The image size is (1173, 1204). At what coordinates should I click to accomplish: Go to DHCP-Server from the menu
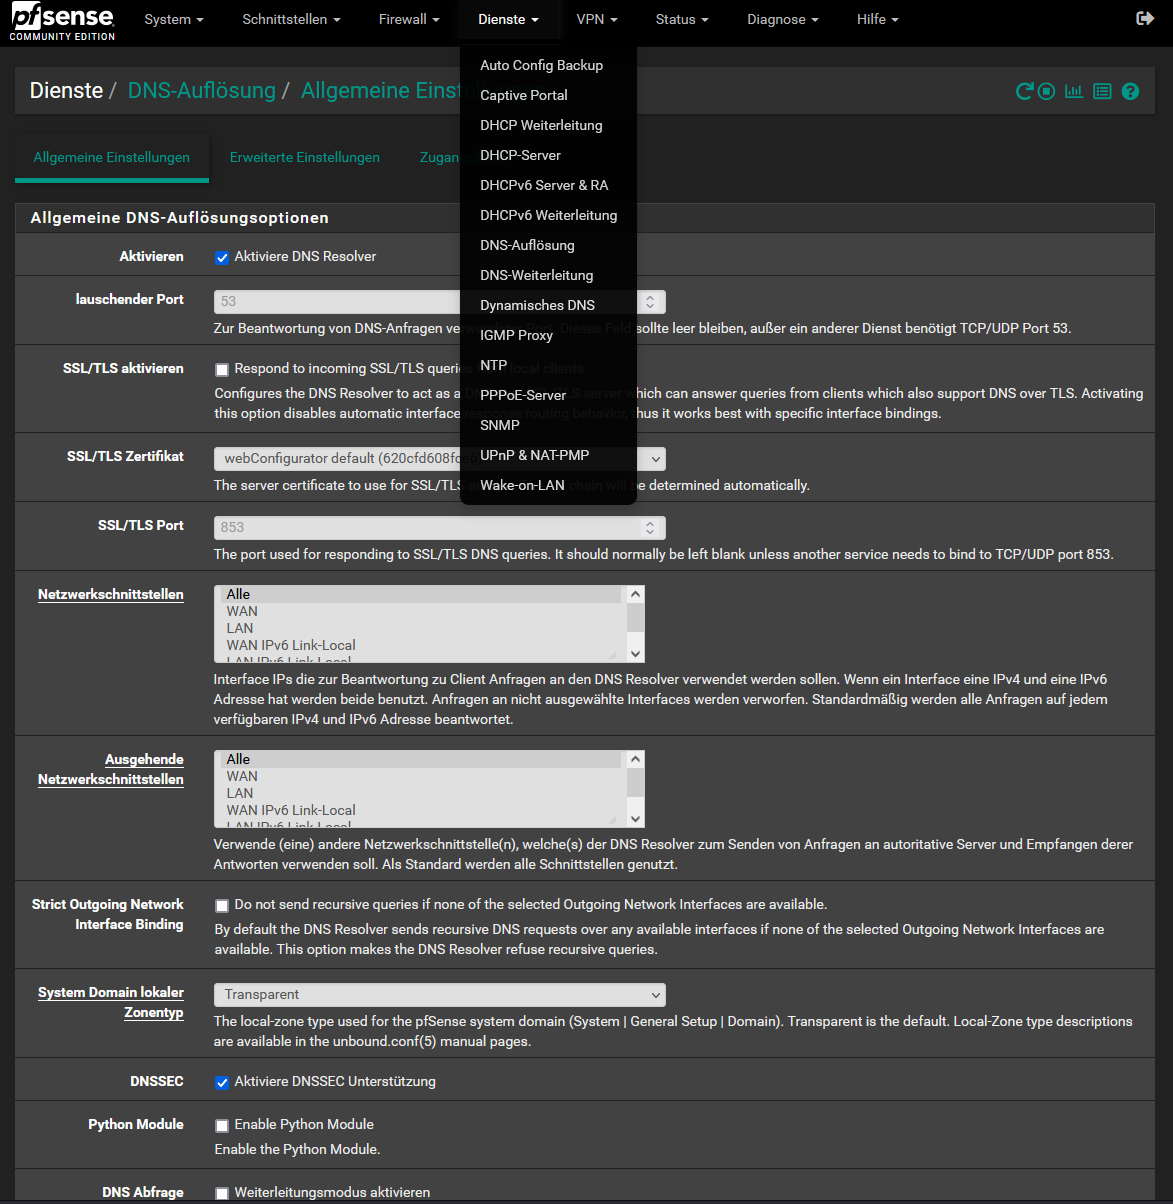[548, 155]
